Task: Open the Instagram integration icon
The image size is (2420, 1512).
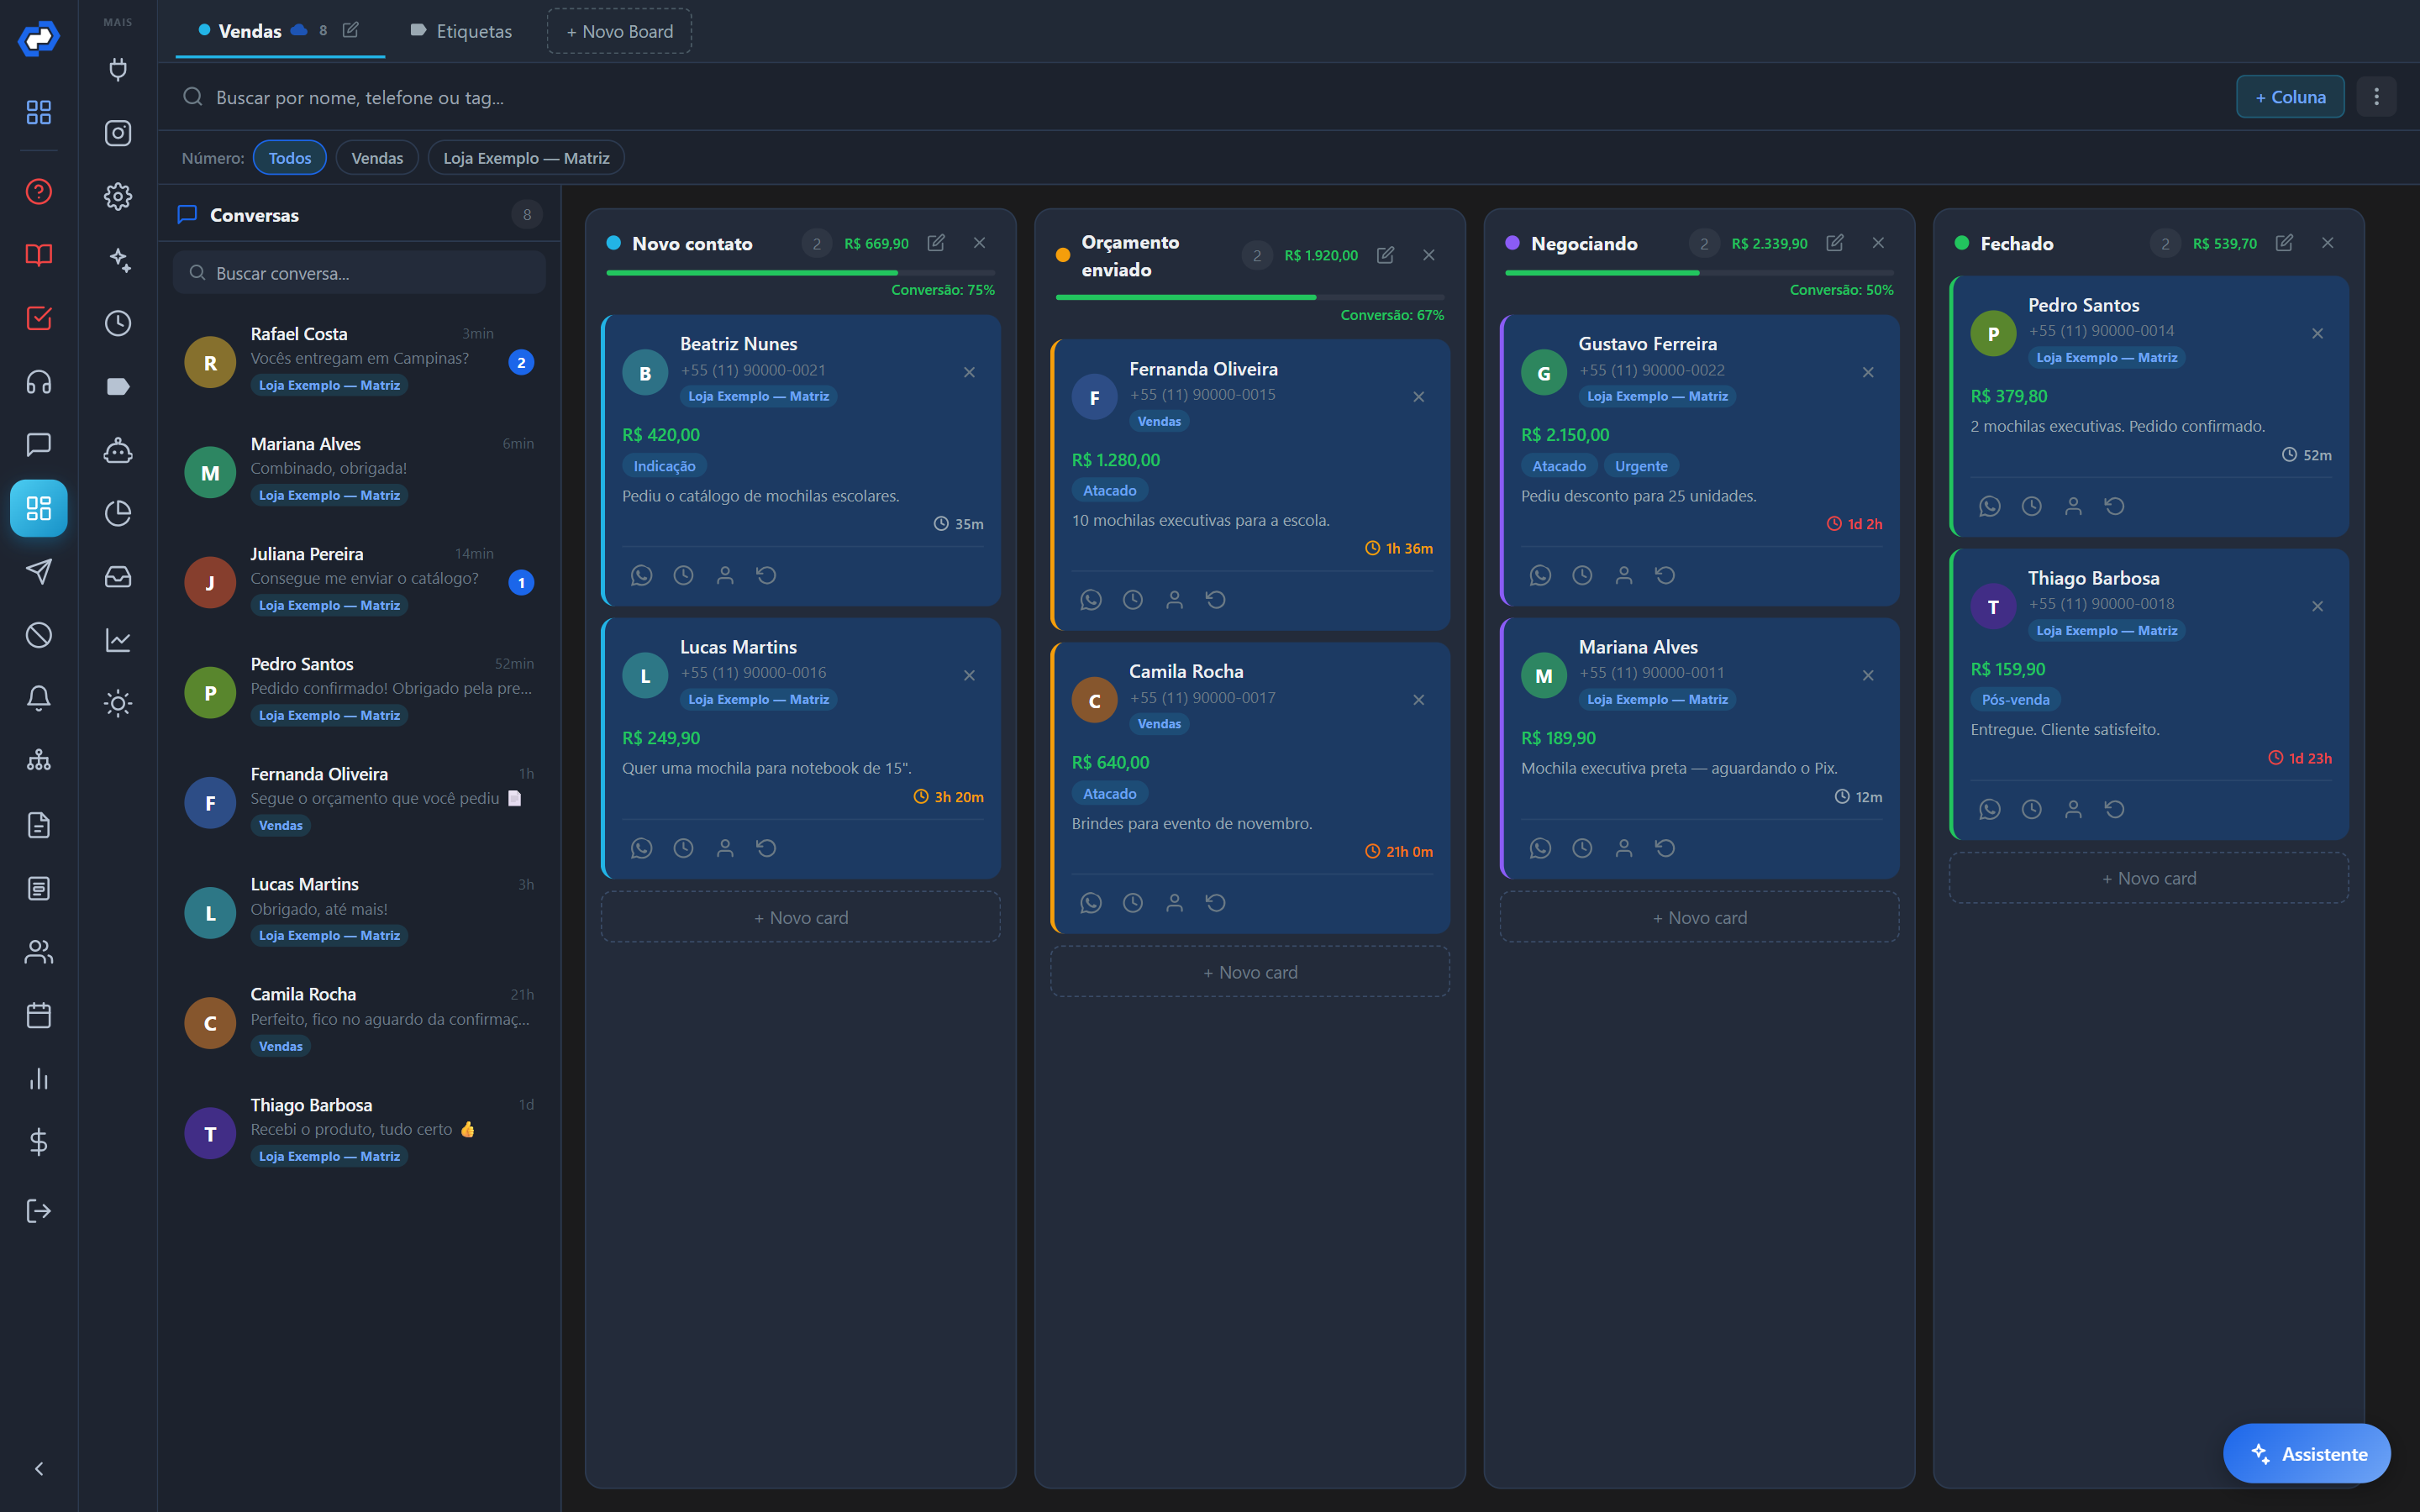Action: [118, 133]
